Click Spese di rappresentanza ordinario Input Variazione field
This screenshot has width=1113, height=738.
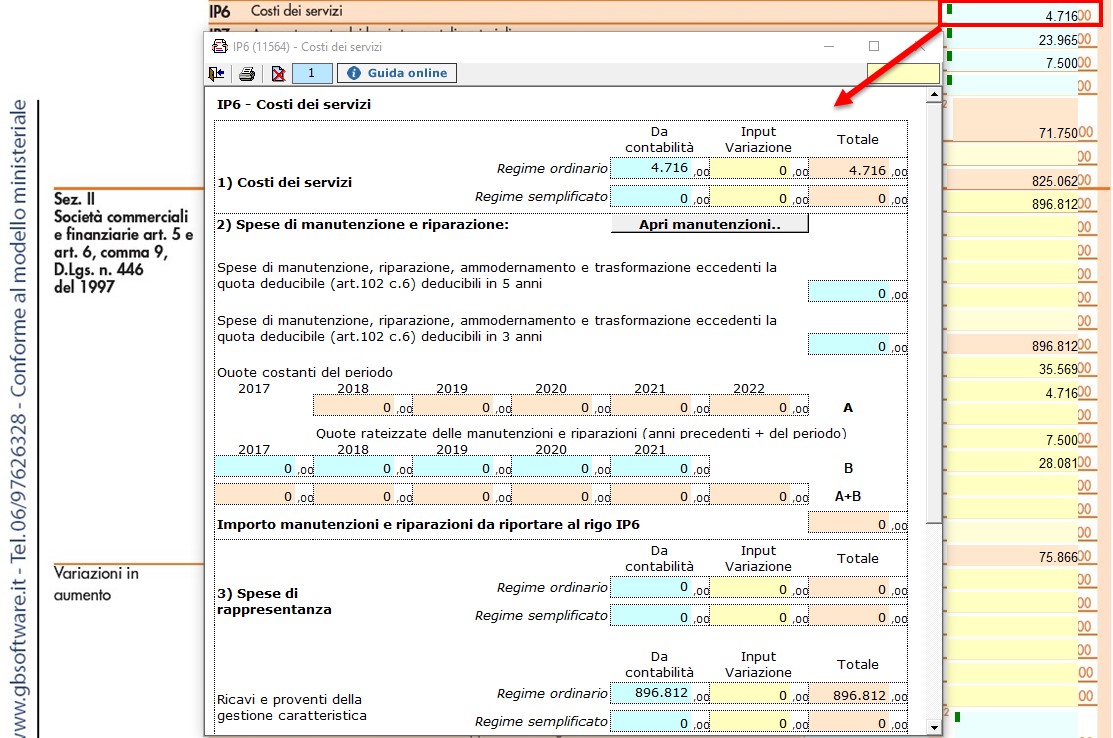click(x=759, y=588)
